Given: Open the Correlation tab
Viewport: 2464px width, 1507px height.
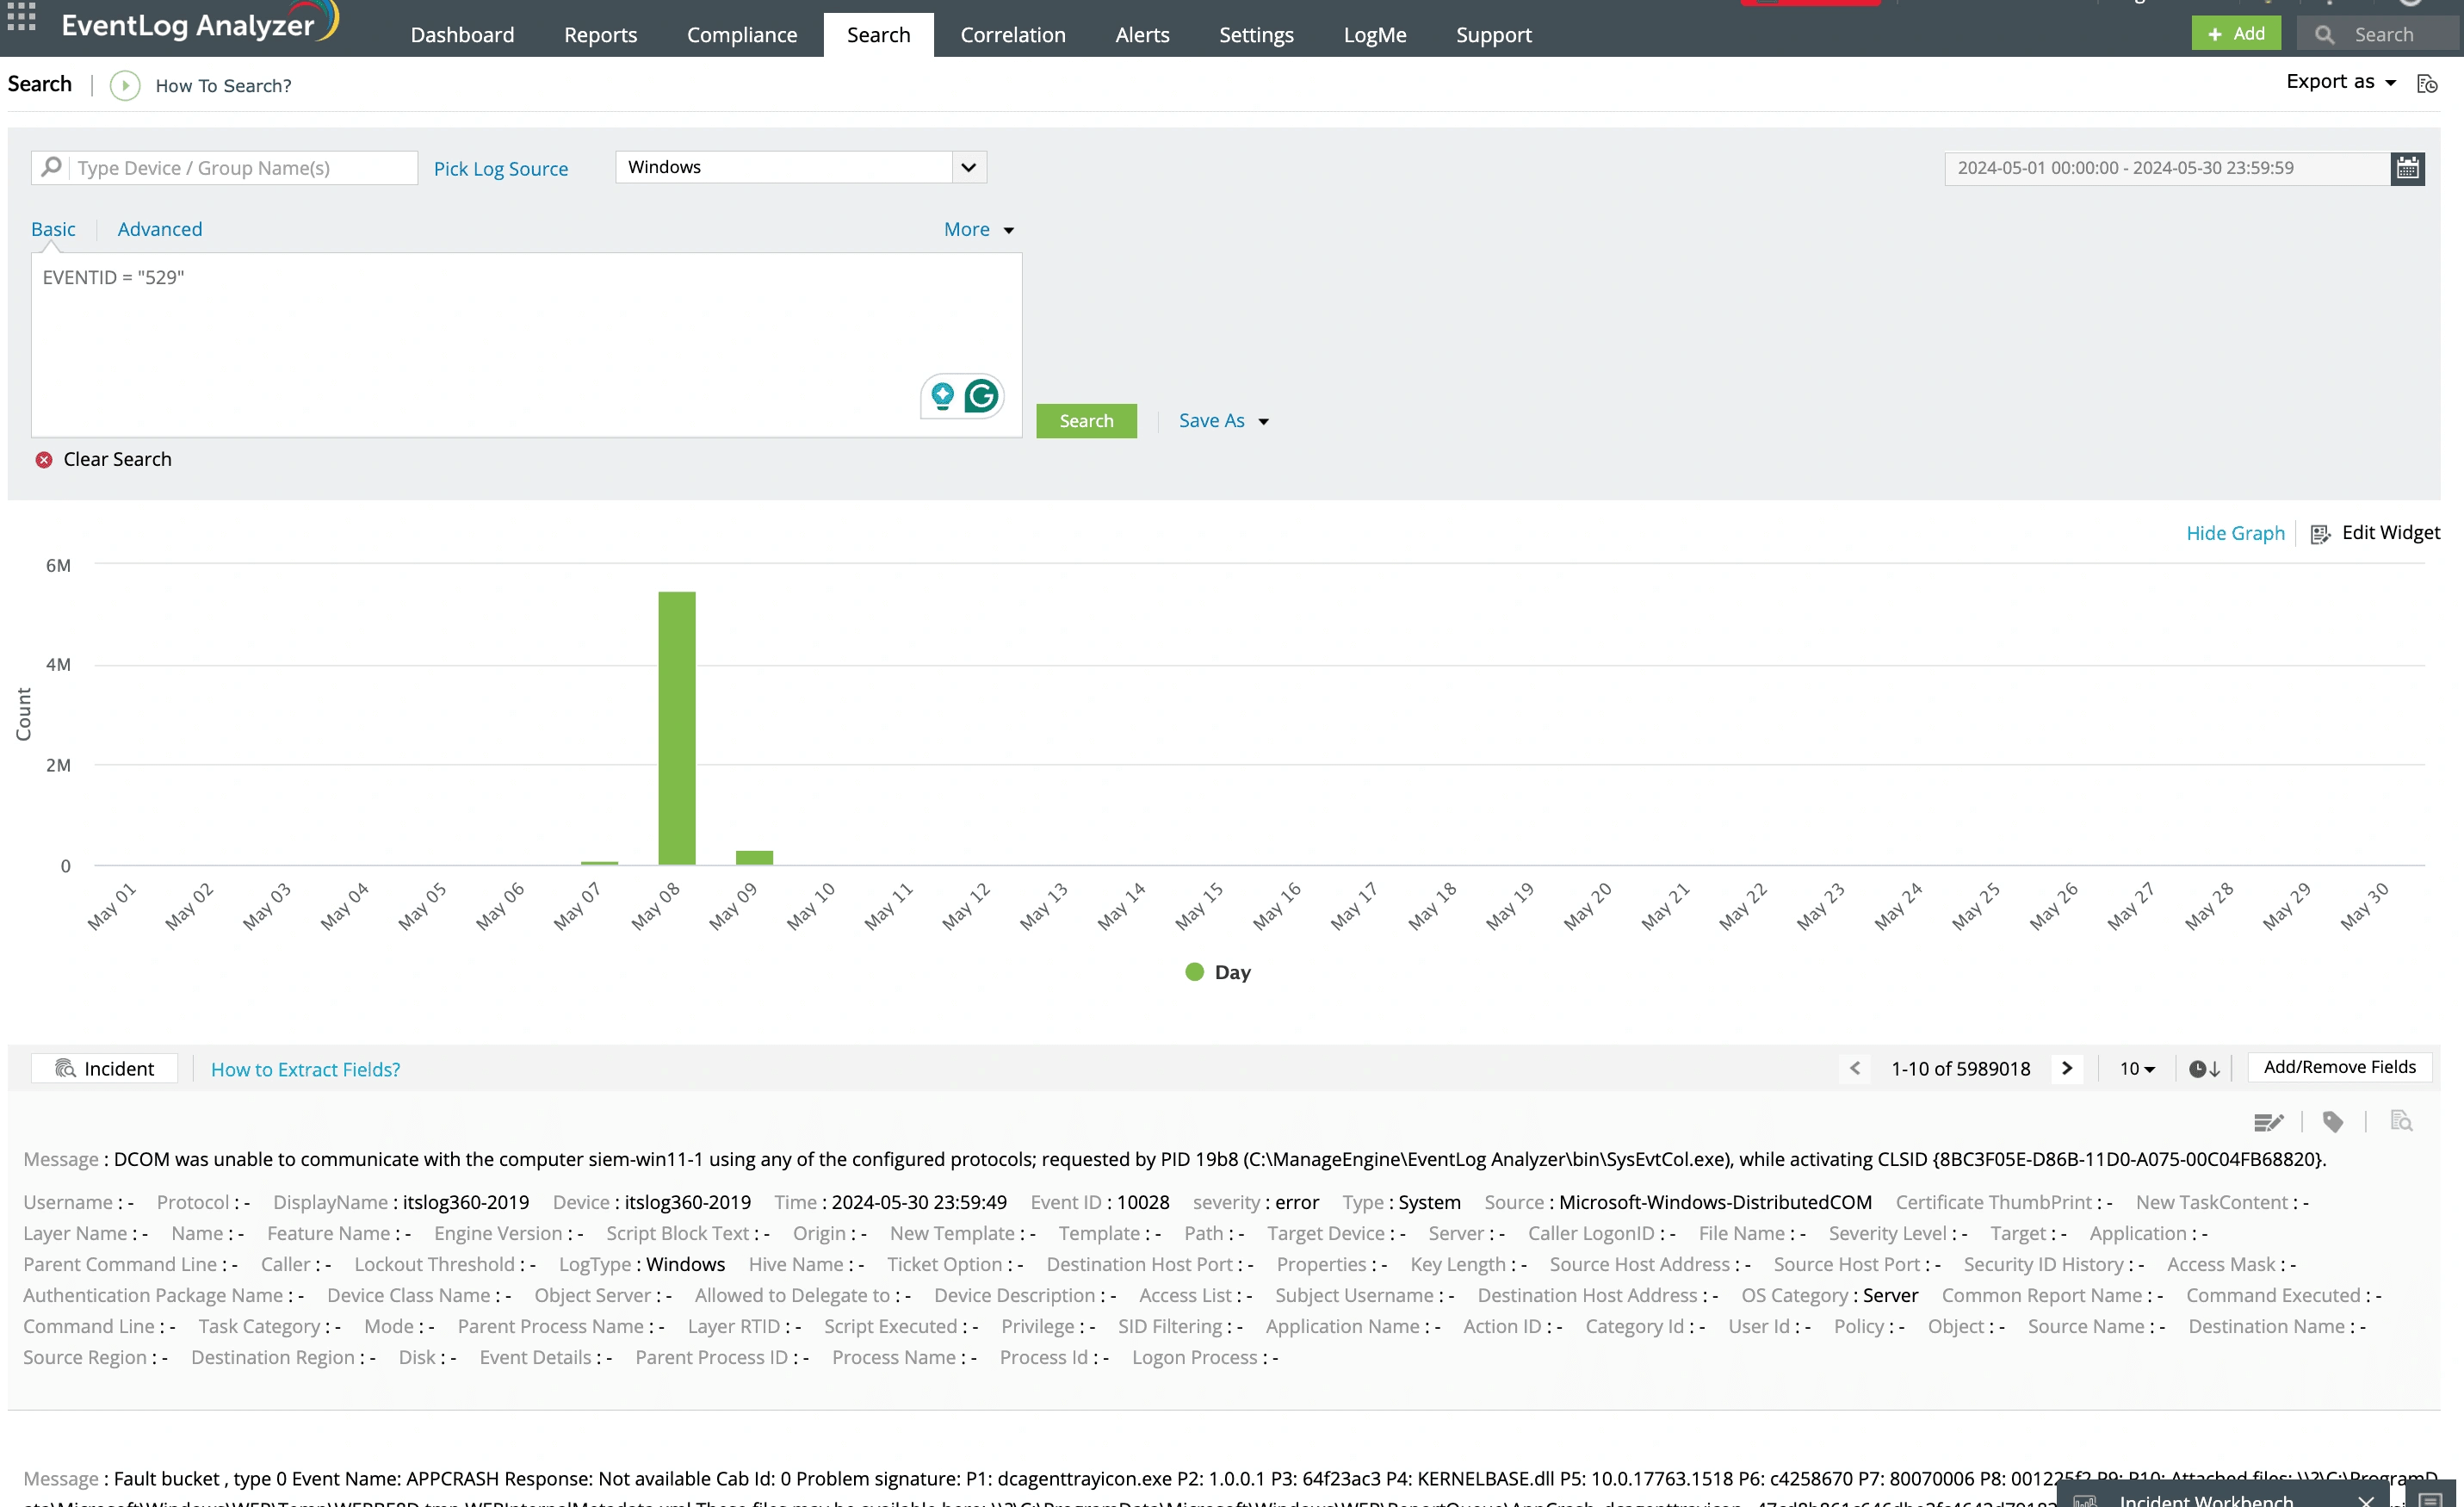Looking at the screenshot, I should tap(1012, 35).
